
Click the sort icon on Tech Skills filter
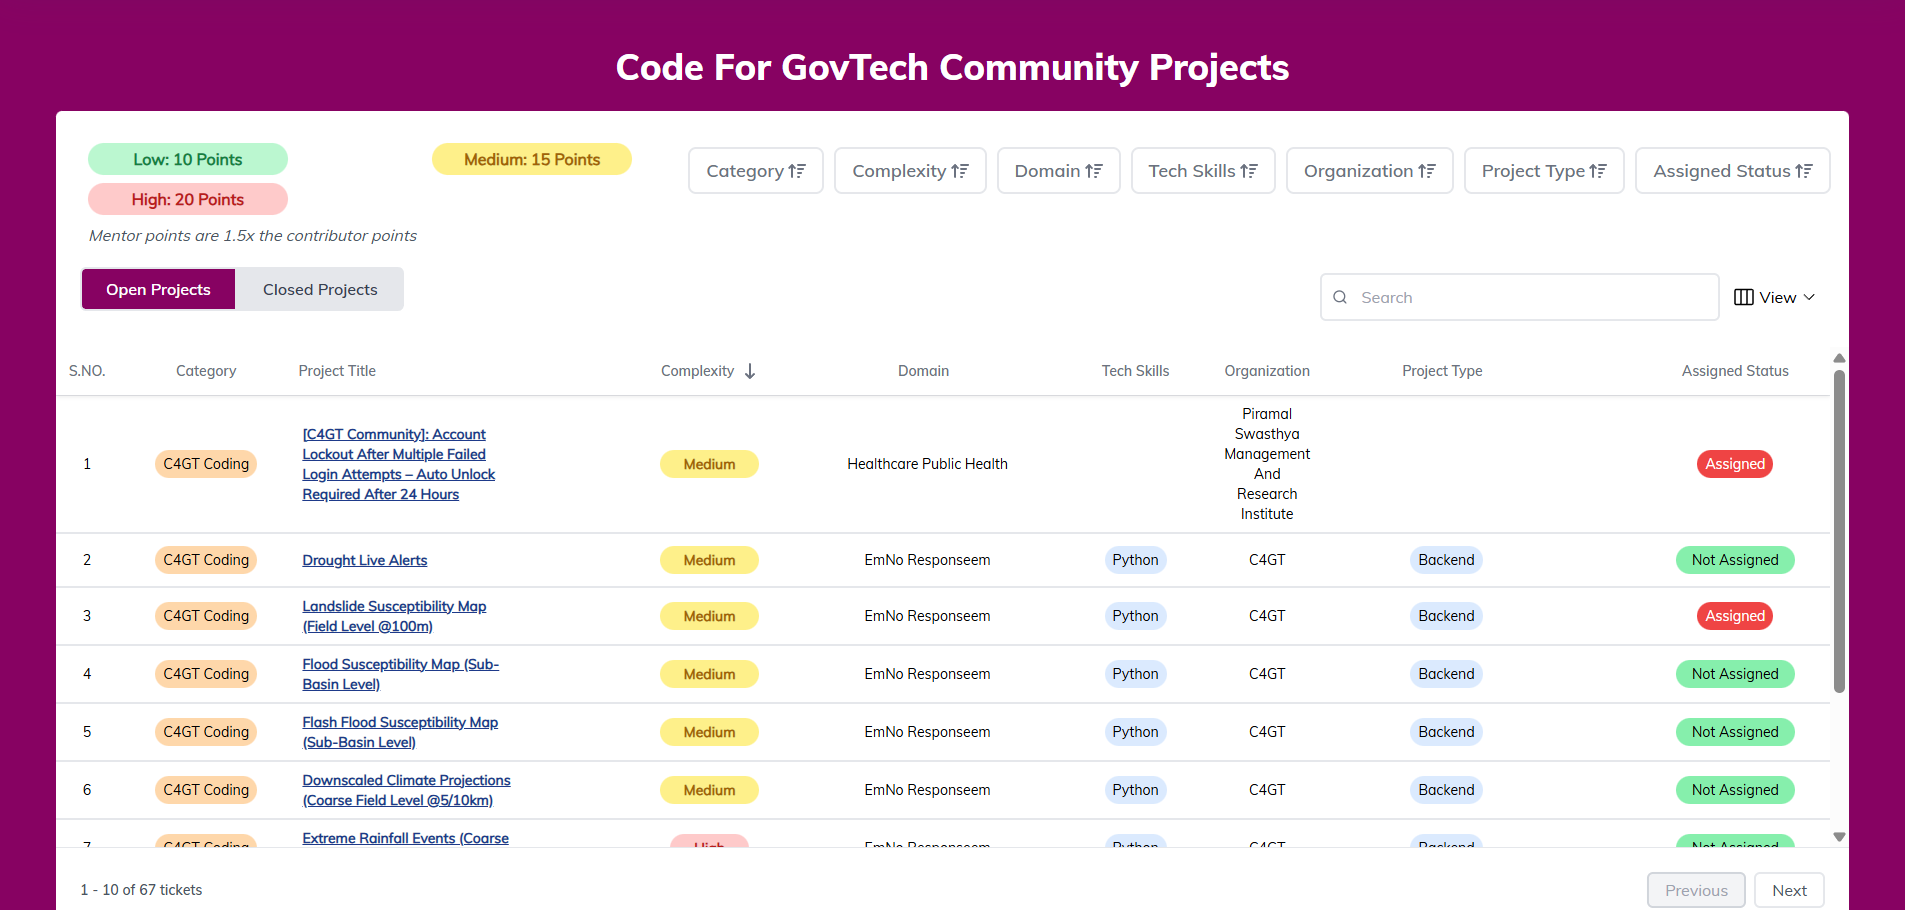point(1249,171)
